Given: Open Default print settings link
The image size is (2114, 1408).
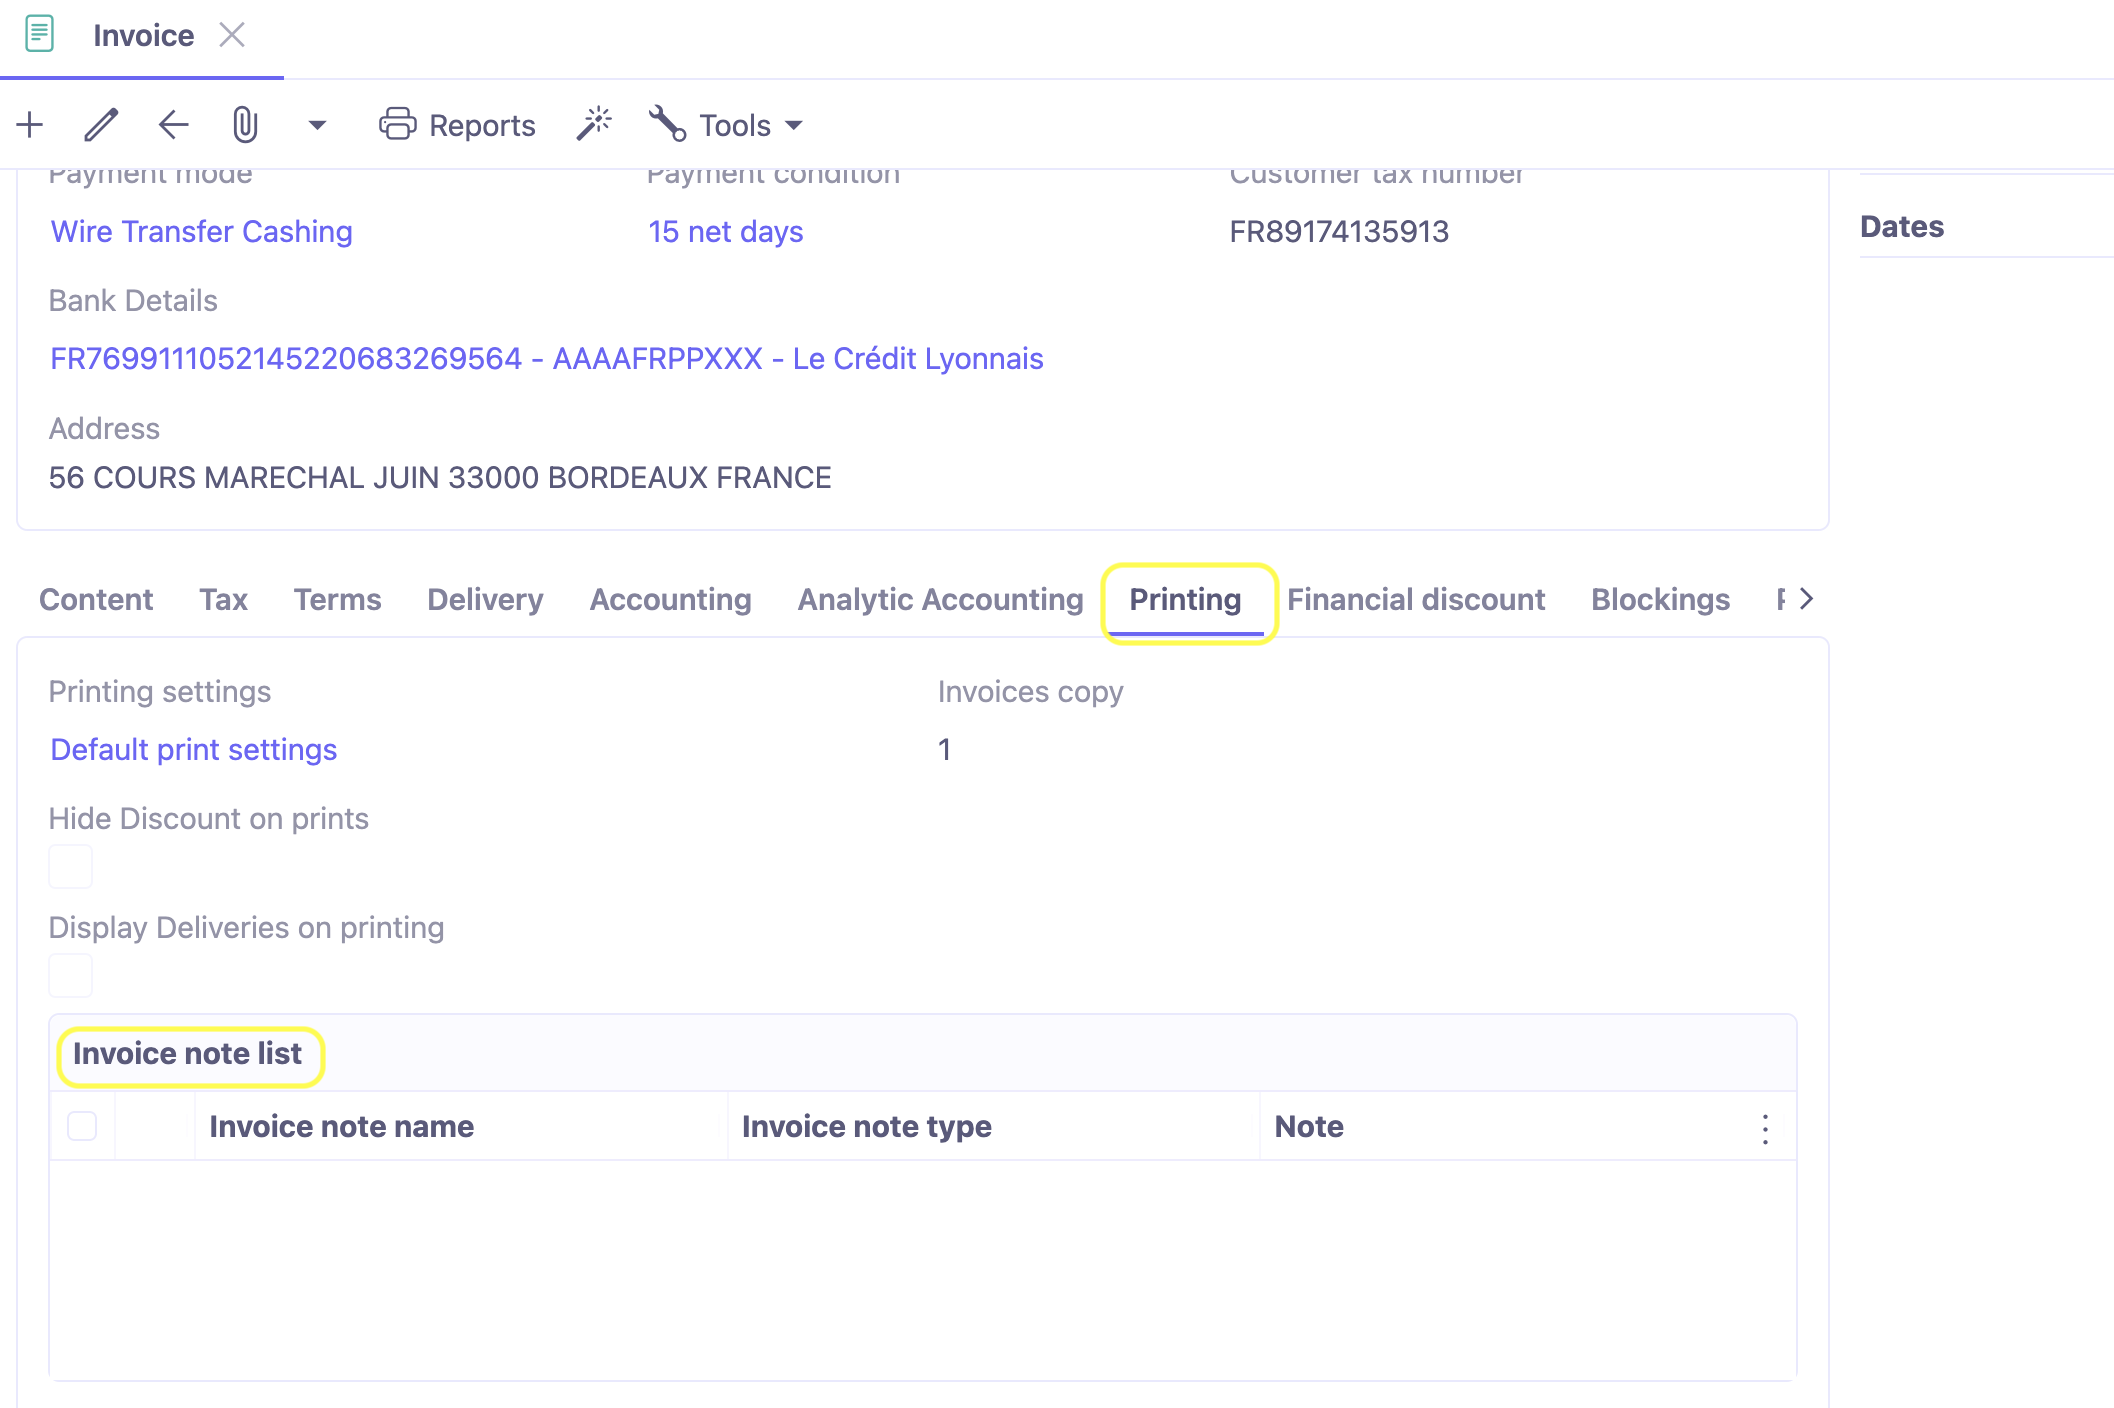Looking at the screenshot, I should [193, 749].
